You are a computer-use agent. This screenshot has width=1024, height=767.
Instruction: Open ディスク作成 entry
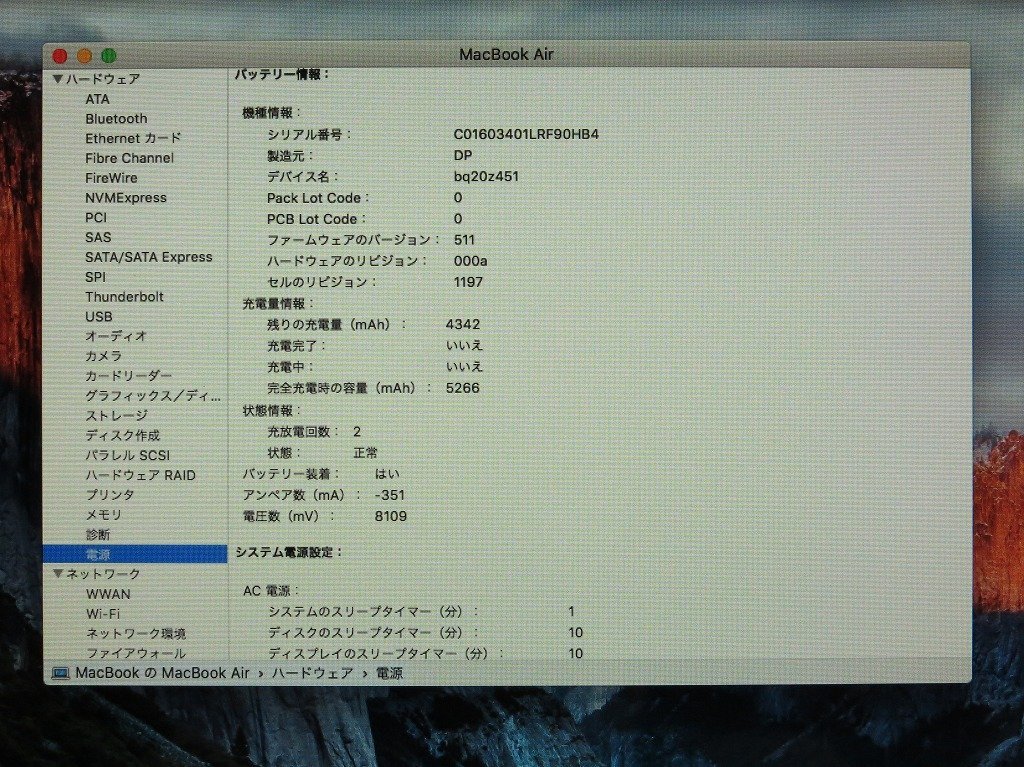coord(122,436)
